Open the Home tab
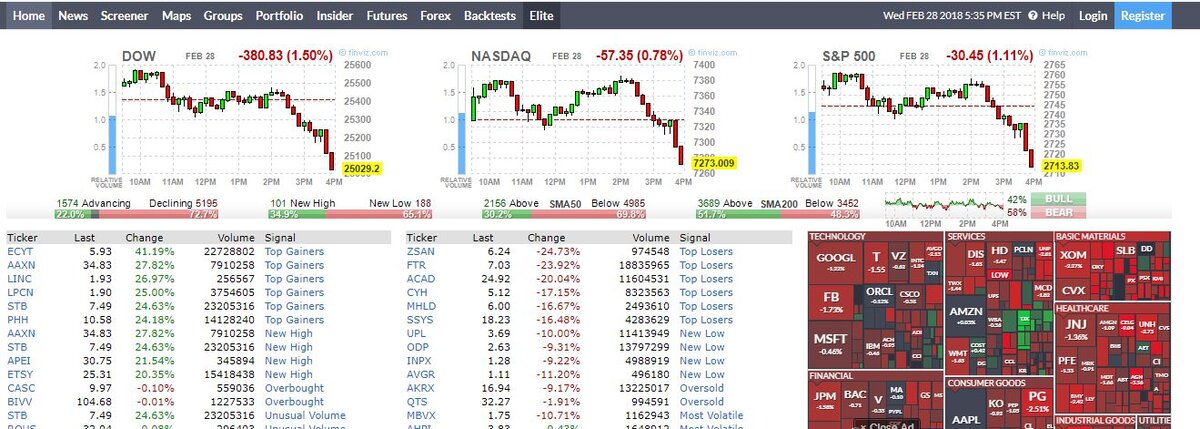 click(x=29, y=16)
